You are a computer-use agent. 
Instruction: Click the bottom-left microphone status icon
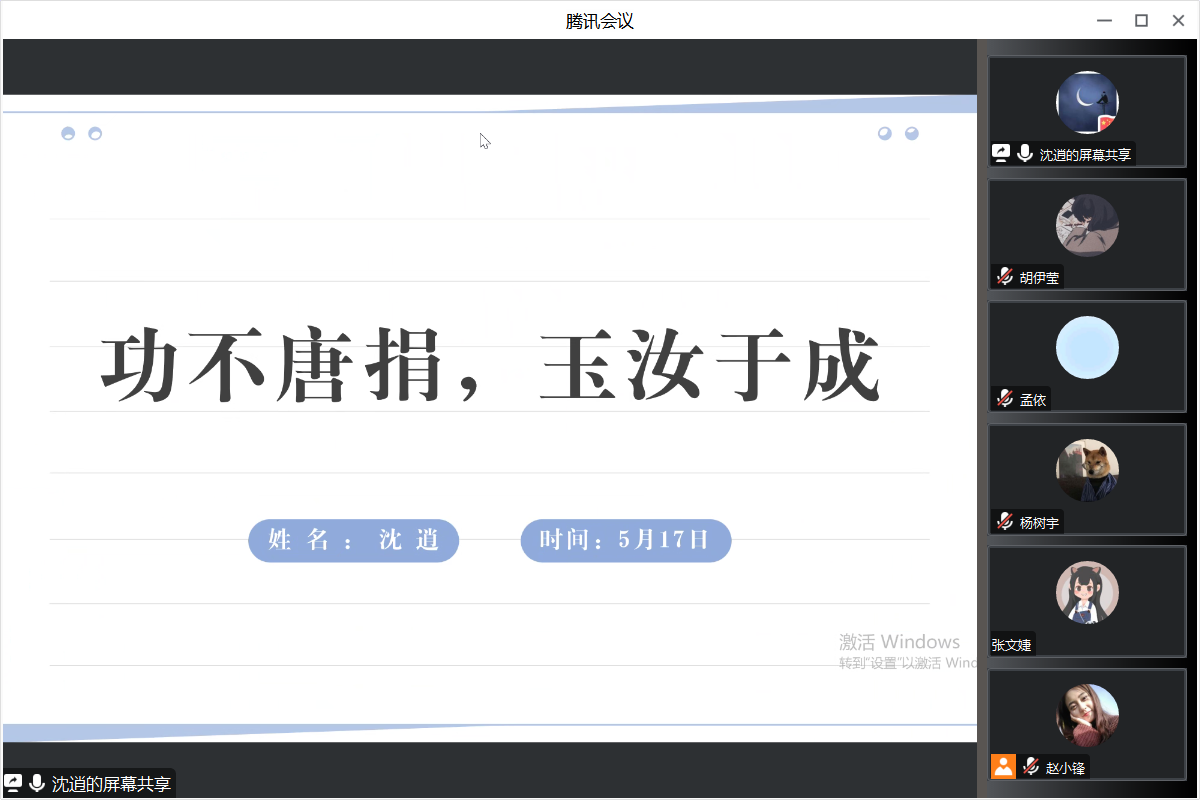point(37,784)
